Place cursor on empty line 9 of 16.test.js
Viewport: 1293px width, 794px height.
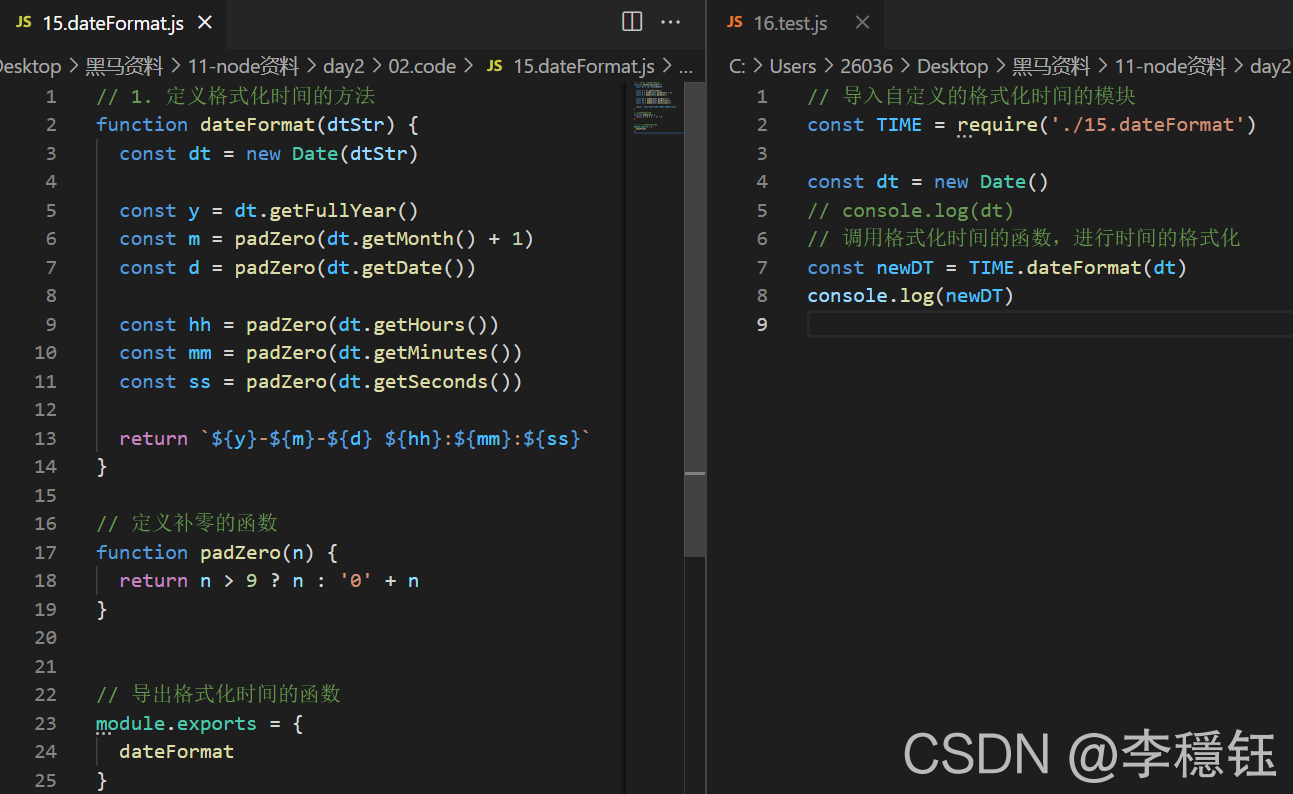point(1050,324)
